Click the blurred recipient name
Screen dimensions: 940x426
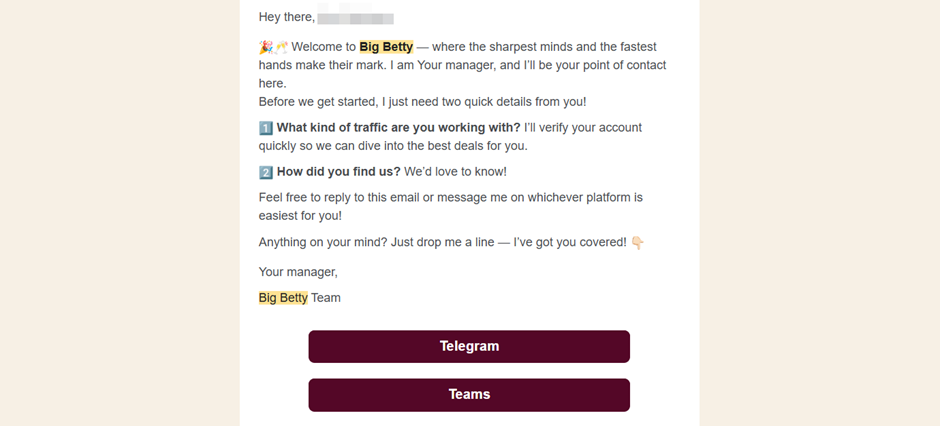[356, 17]
